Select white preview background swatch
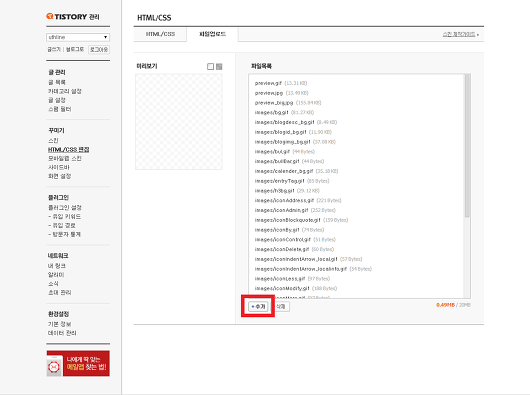This screenshot has width=530, height=395. click(210, 67)
